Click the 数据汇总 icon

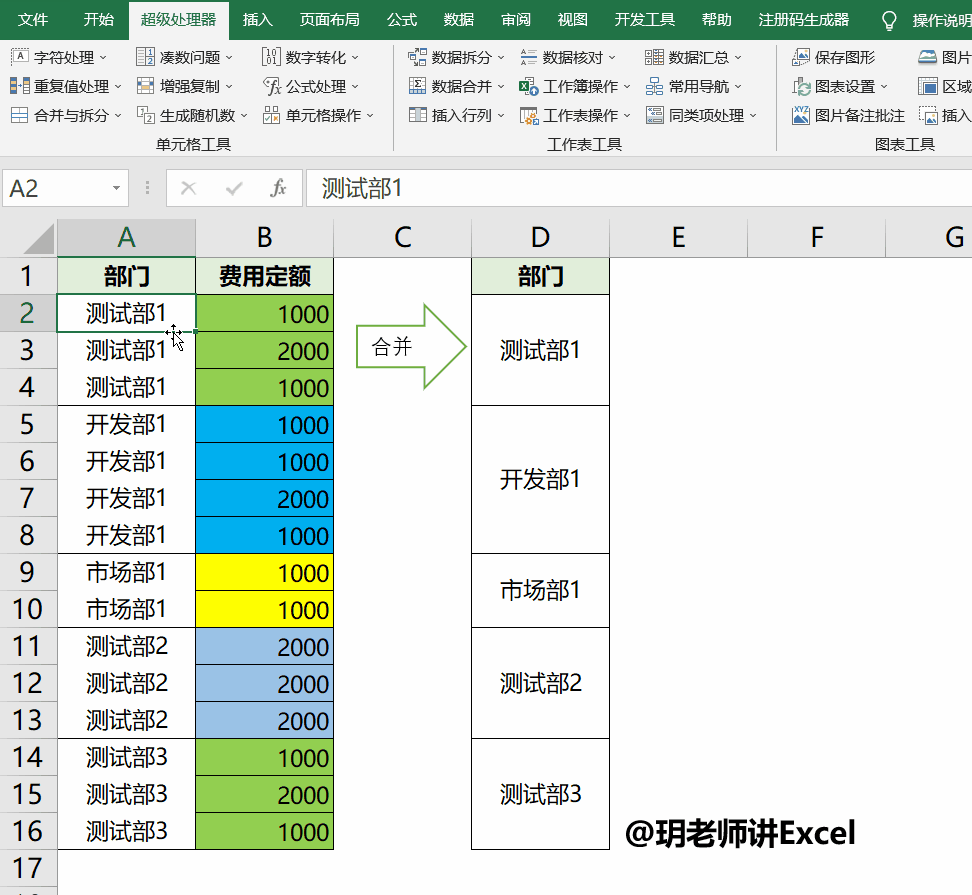click(x=654, y=57)
